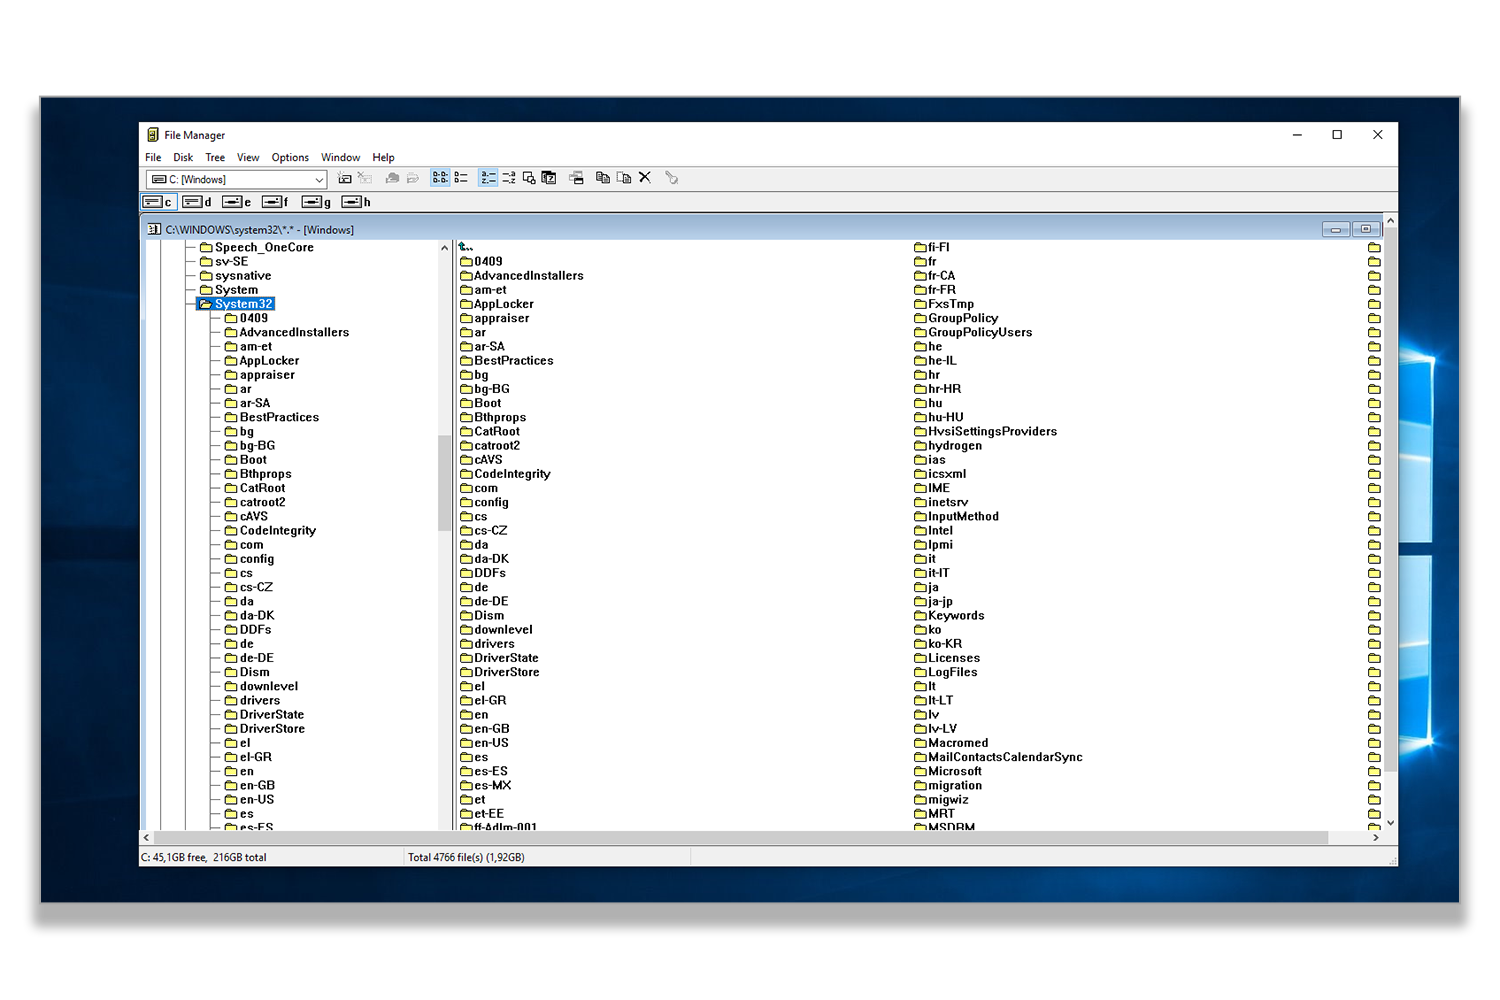Open the Options menu
This screenshot has height=1000, width=1500.
(289, 157)
